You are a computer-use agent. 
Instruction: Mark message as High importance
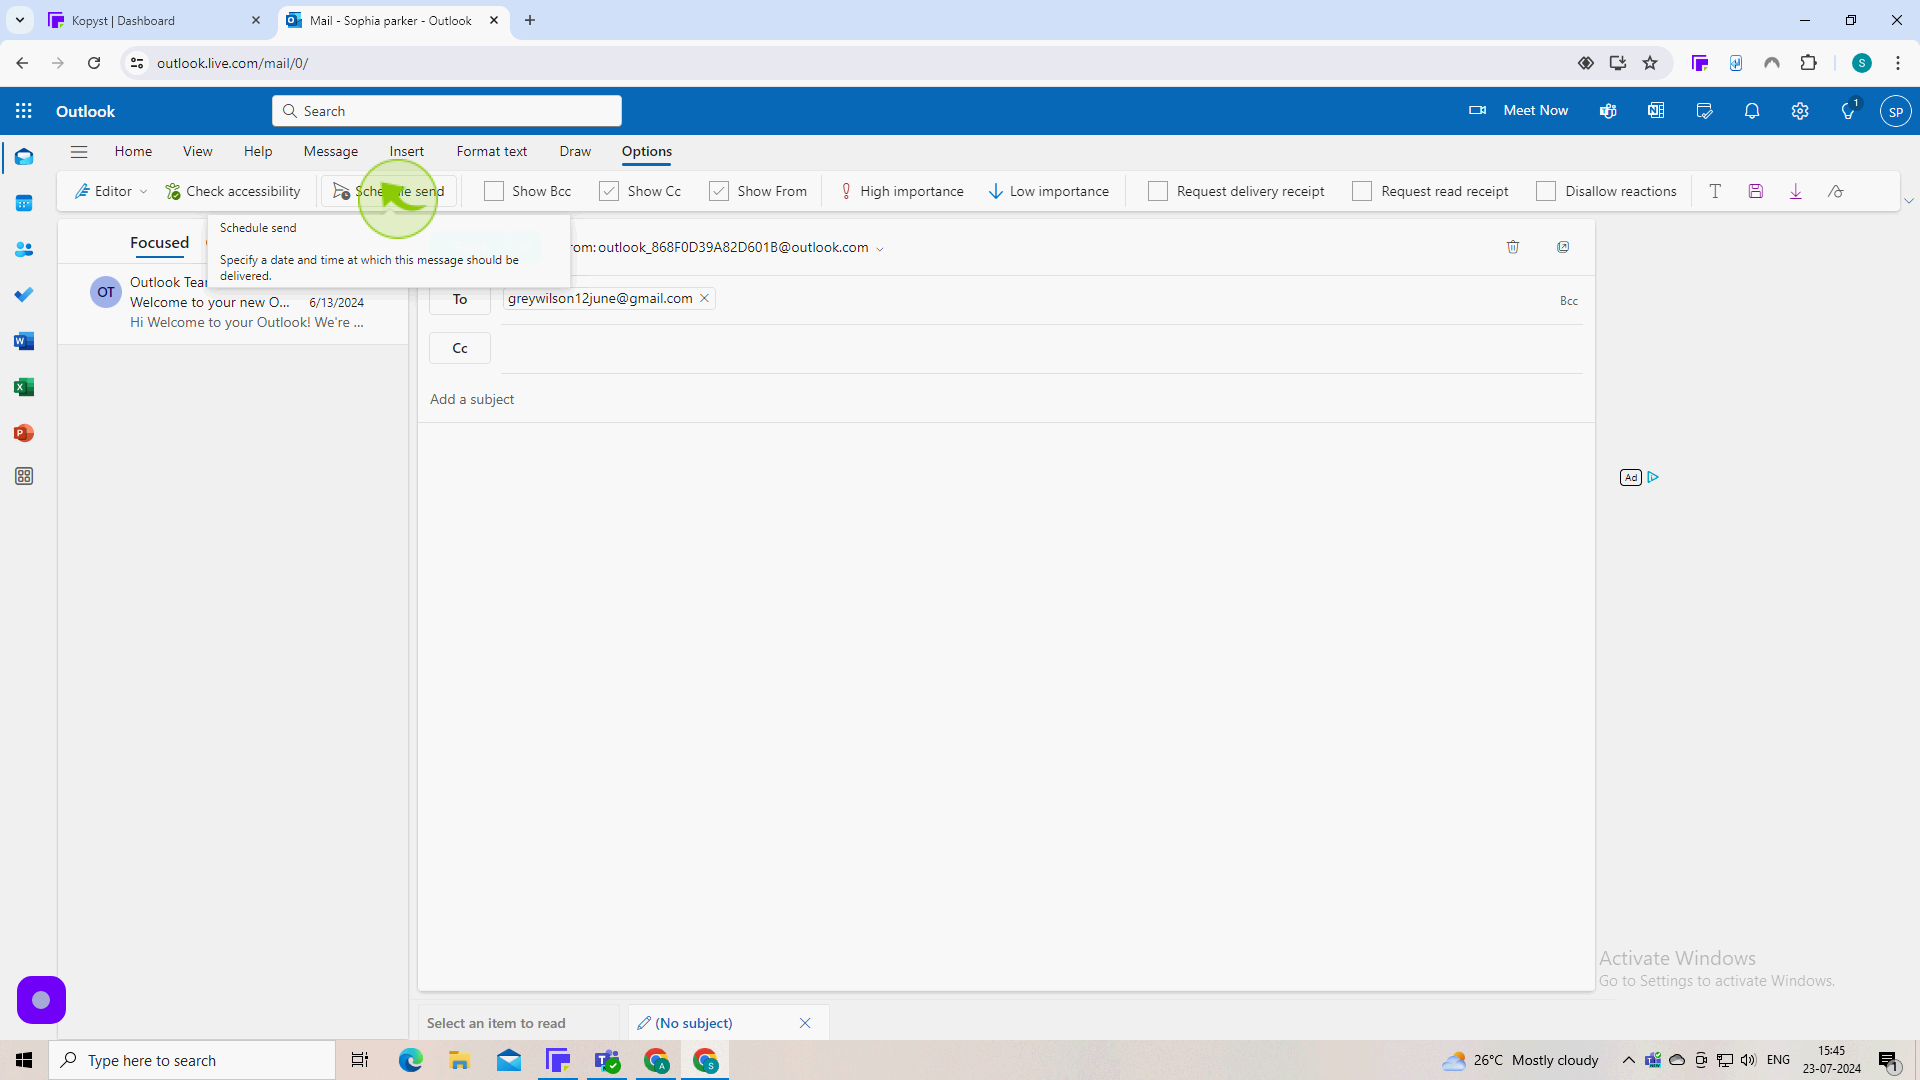901,191
